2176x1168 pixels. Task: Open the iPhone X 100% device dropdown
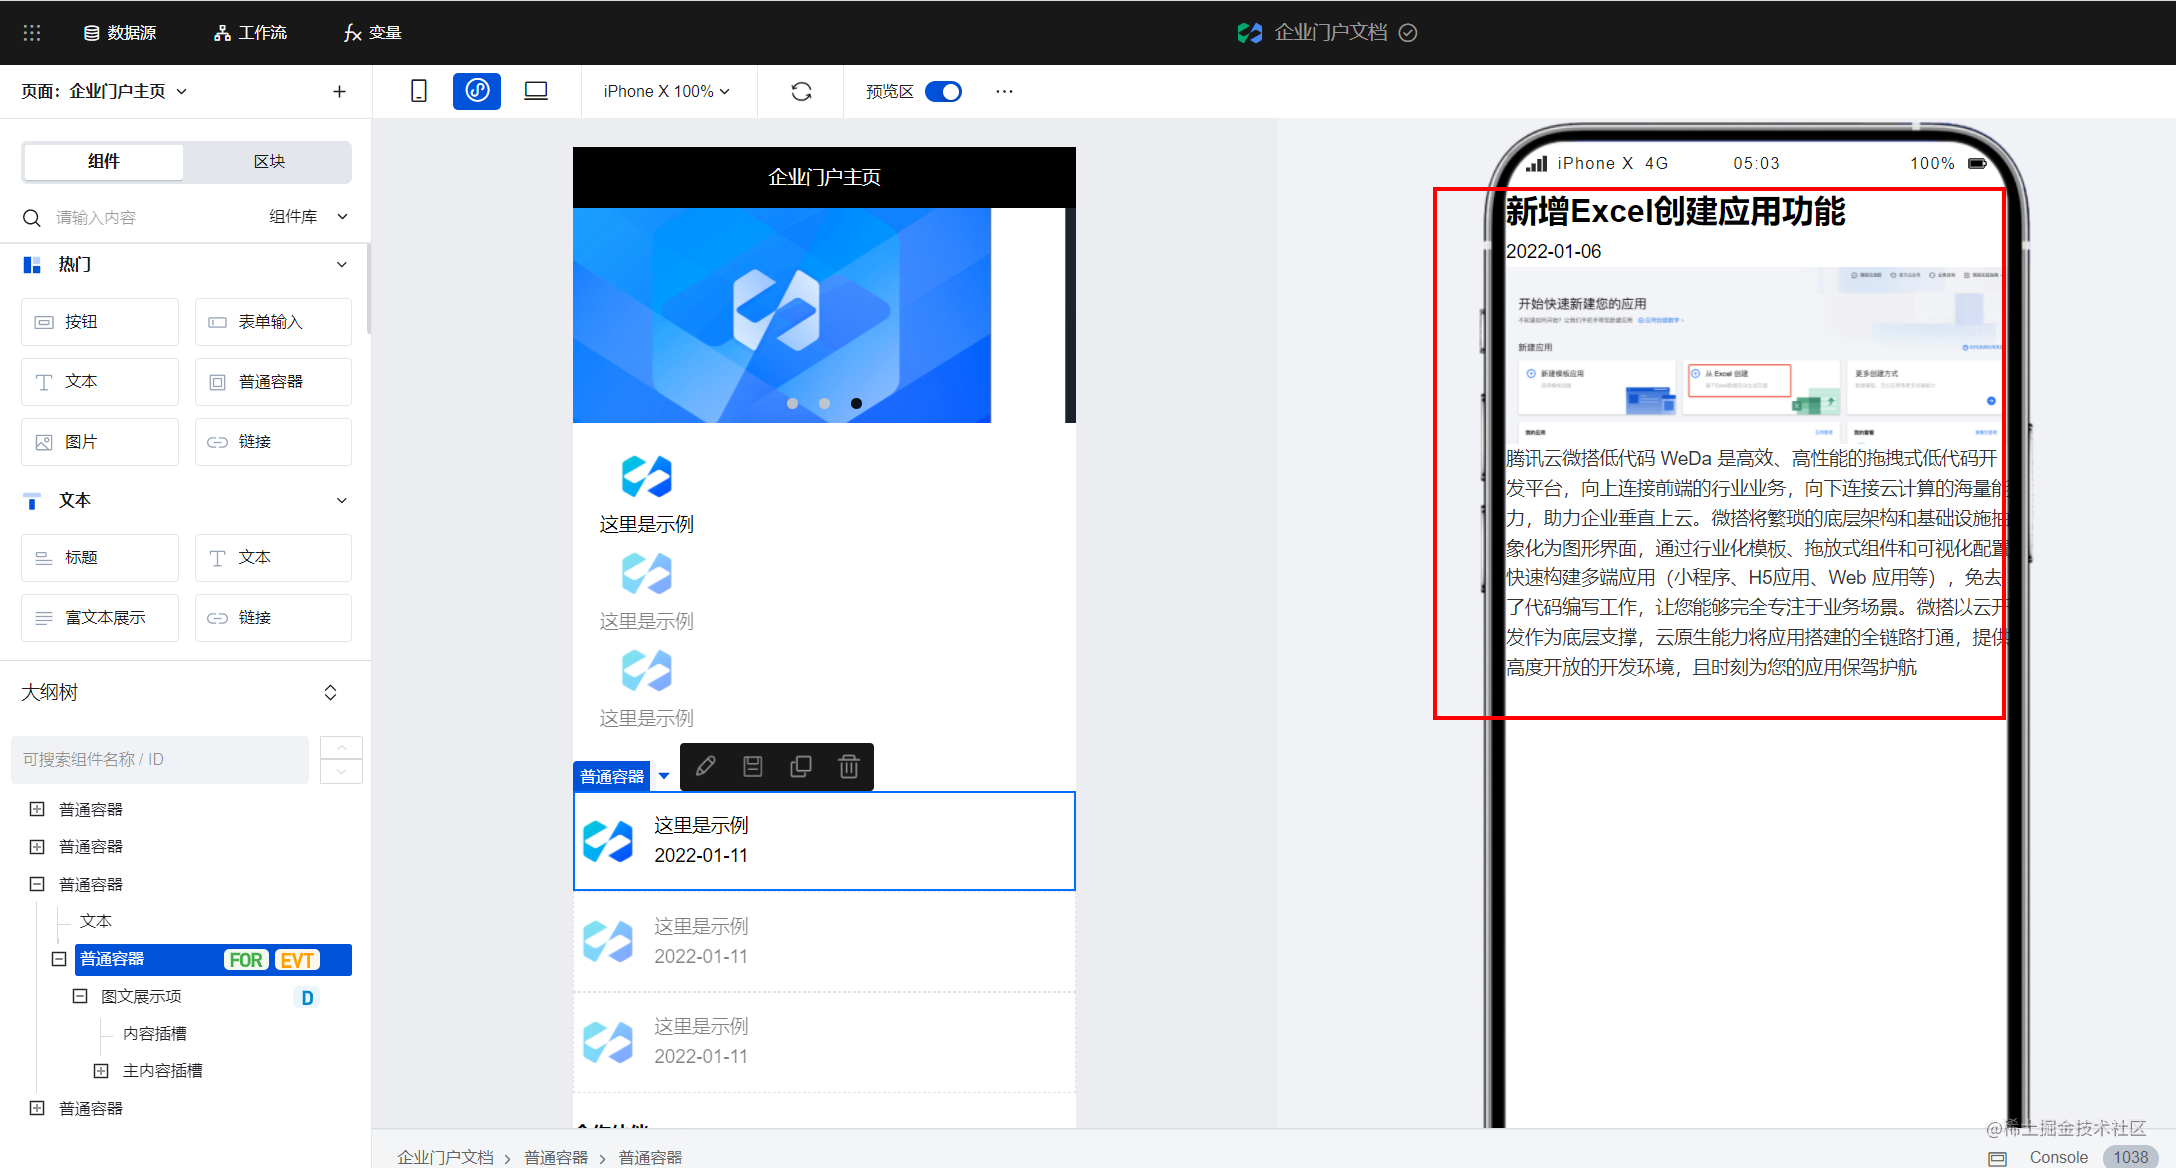pyautogui.click(x=667, y=91)
